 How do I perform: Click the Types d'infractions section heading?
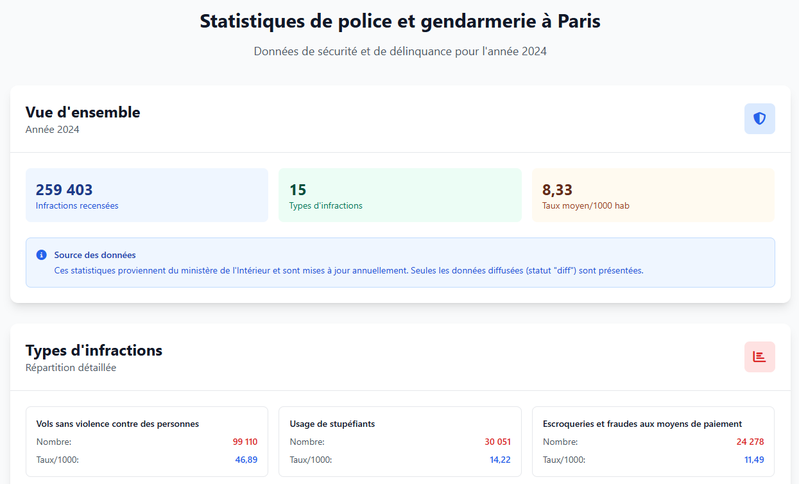[94, 350]
